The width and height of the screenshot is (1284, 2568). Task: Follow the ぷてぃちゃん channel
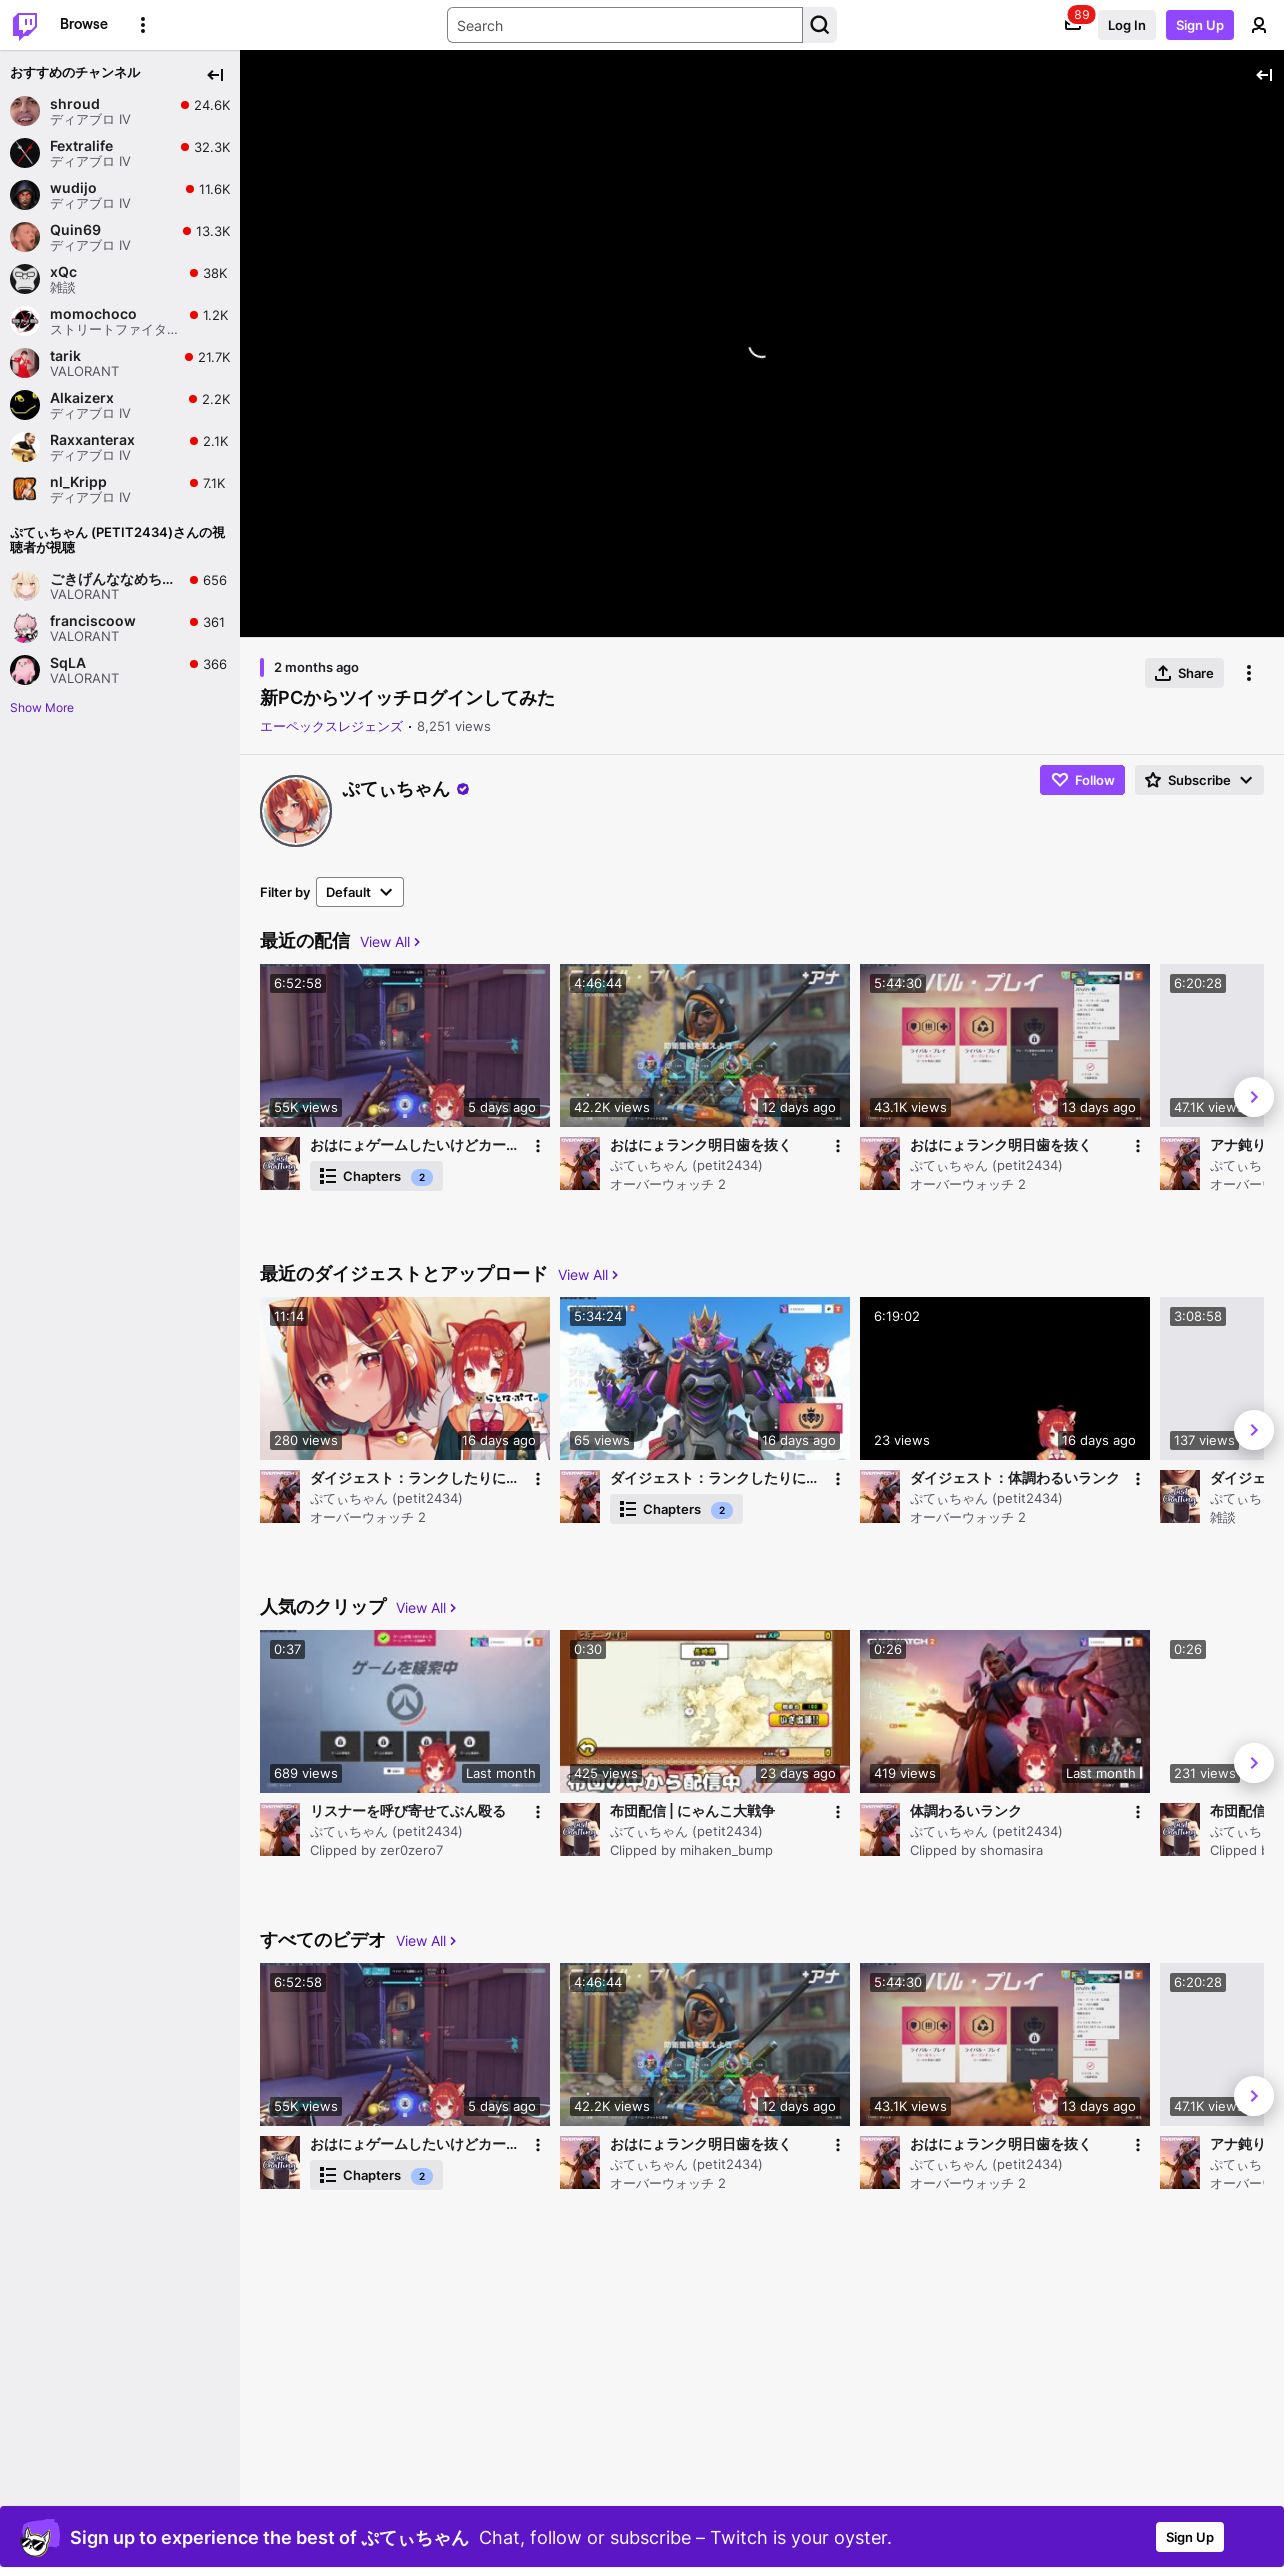point(1082,780)
